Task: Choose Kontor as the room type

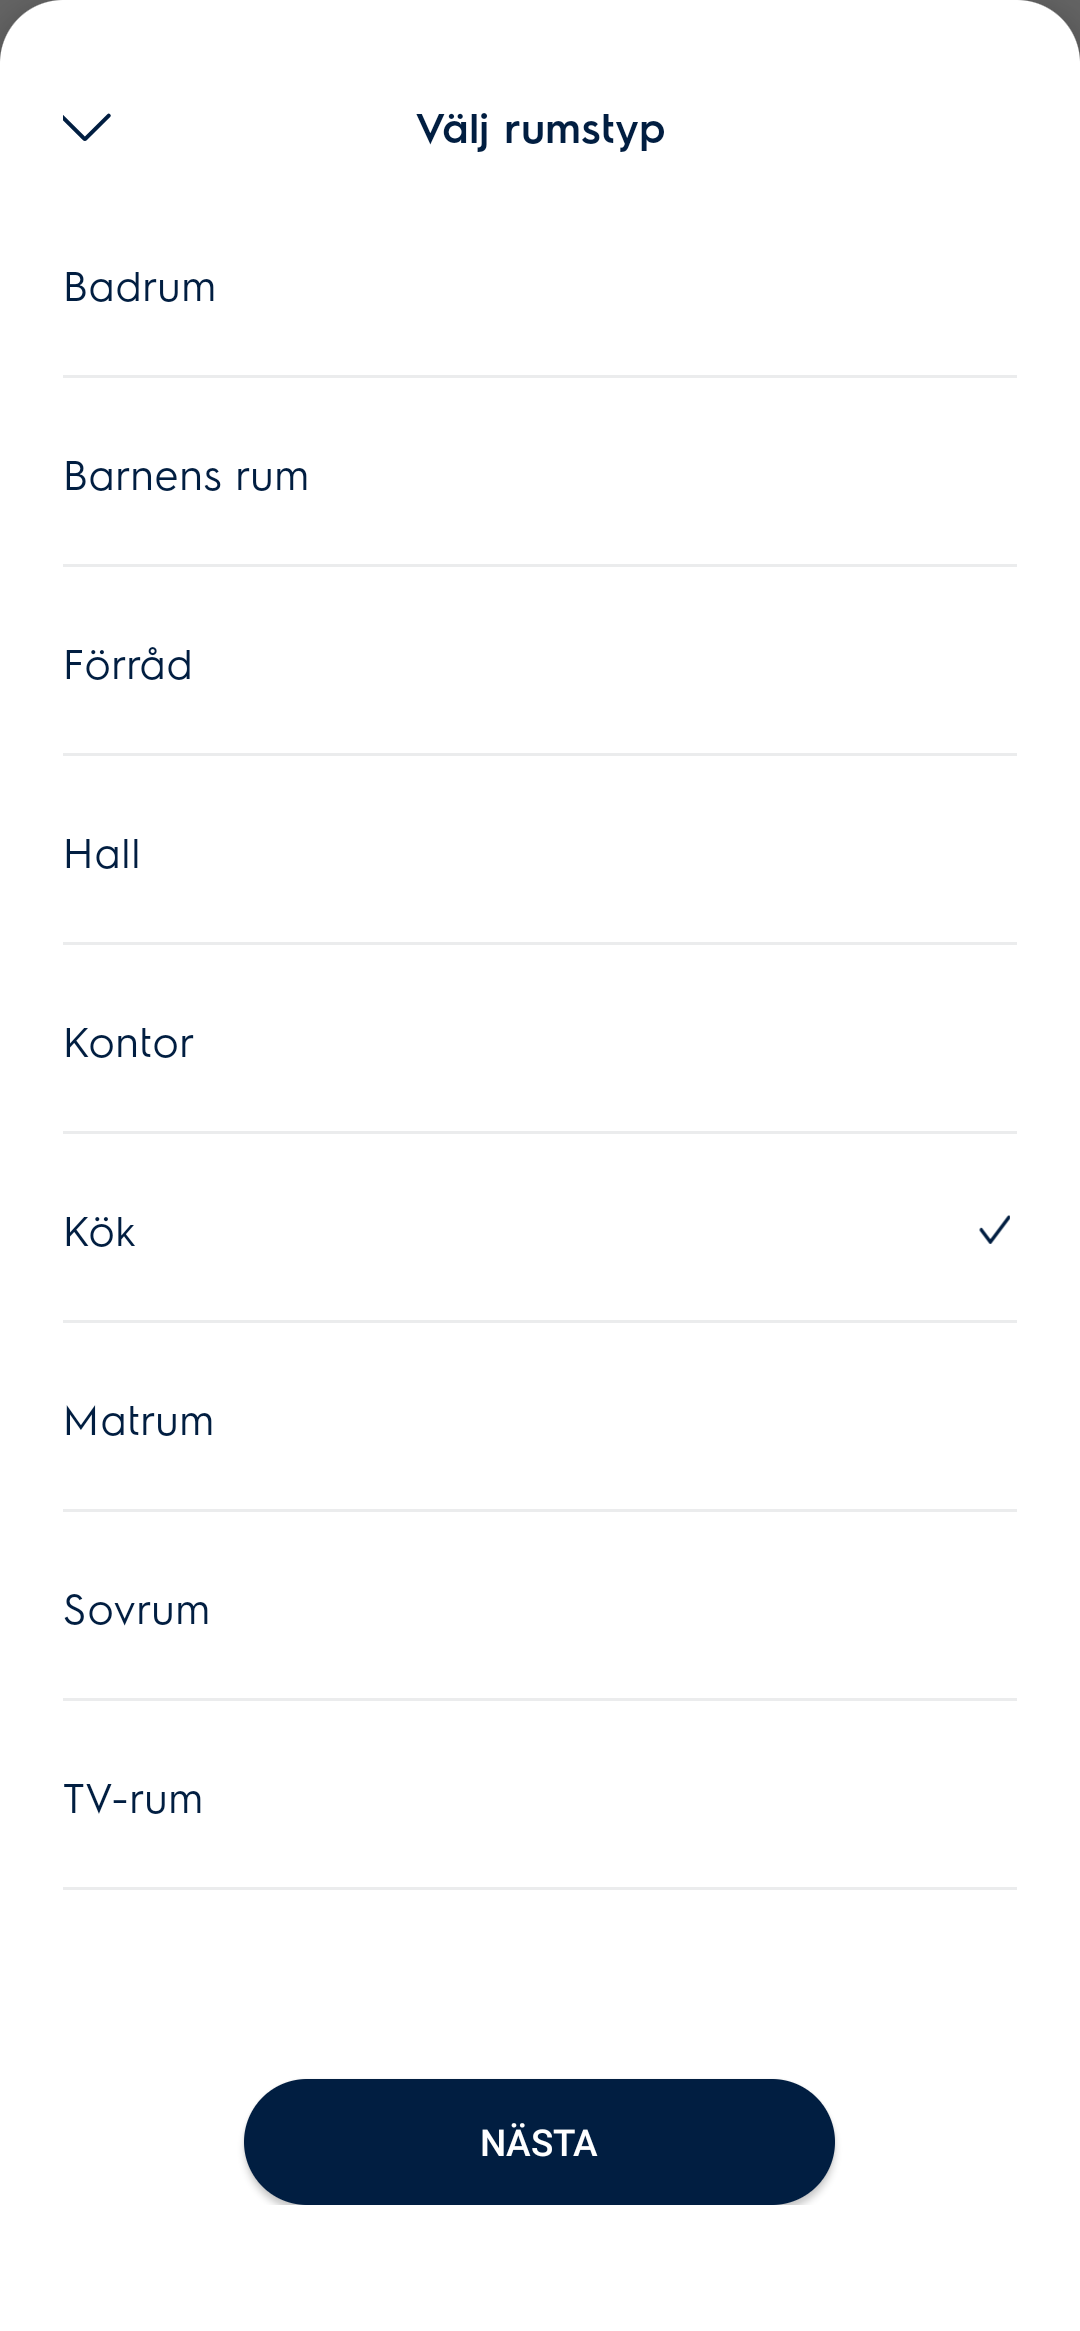Action: point(129,1044)
